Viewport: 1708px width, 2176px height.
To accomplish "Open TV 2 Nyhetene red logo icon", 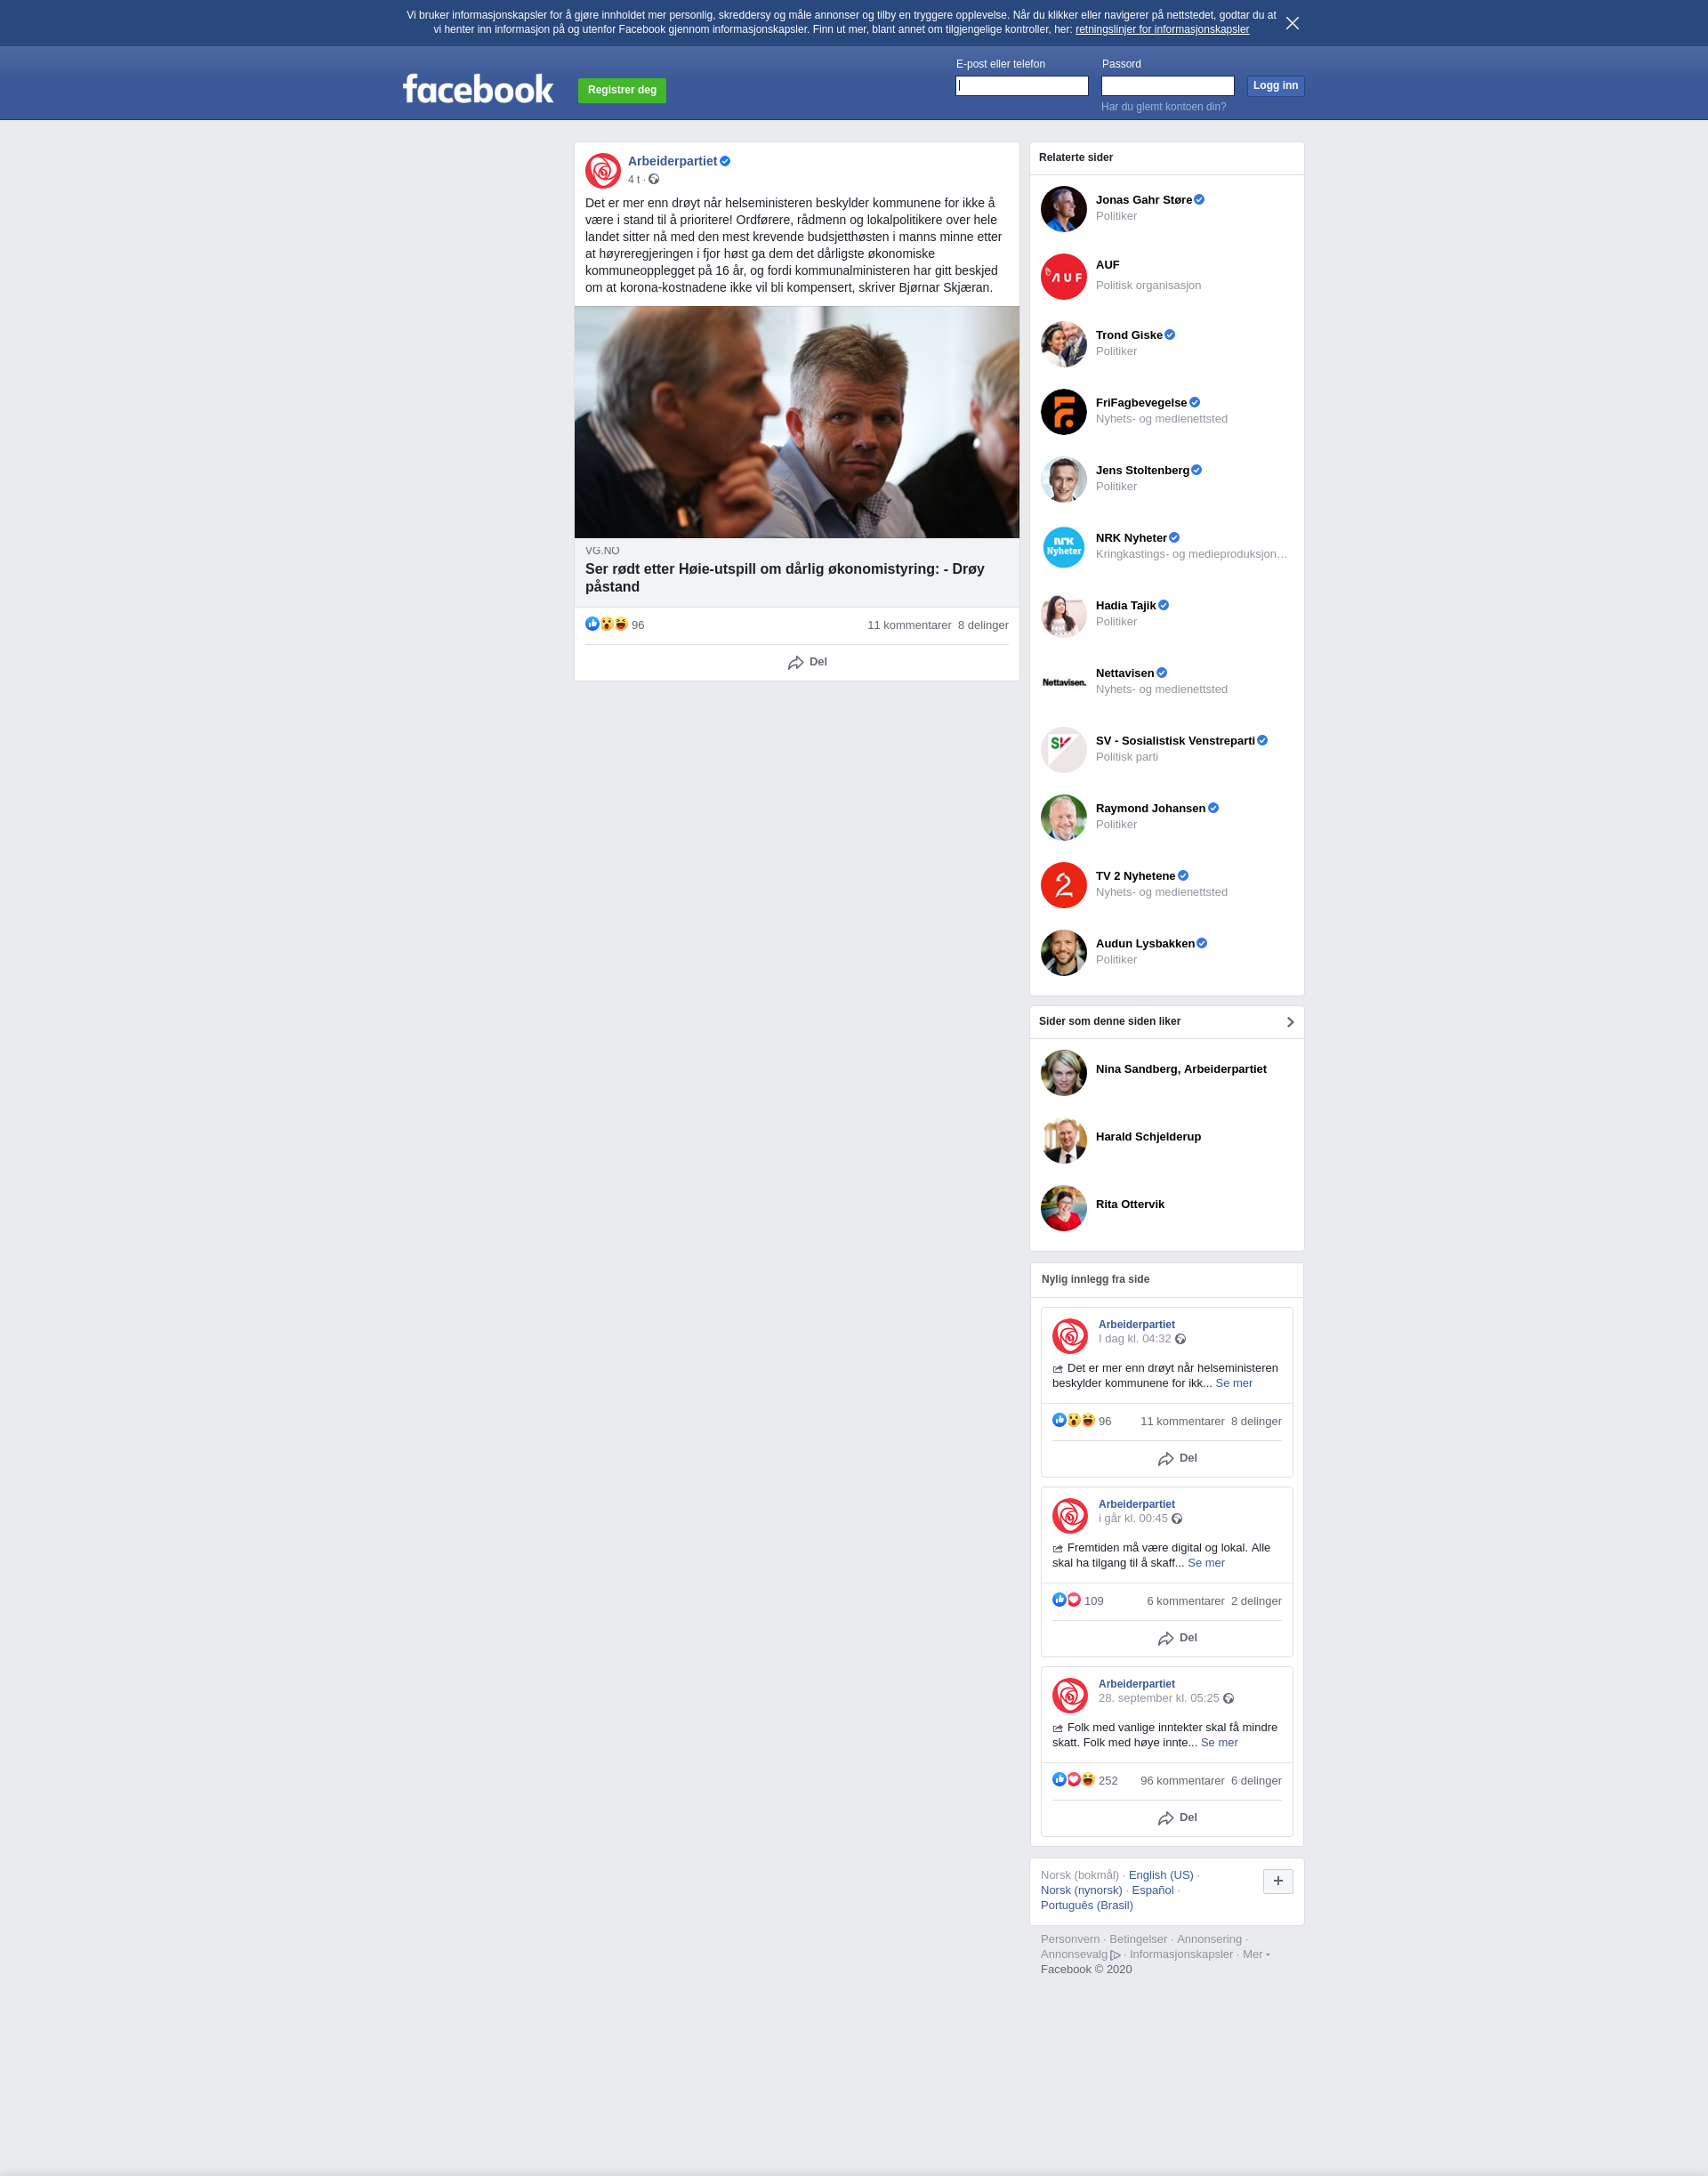I will tap(1063, 885).
